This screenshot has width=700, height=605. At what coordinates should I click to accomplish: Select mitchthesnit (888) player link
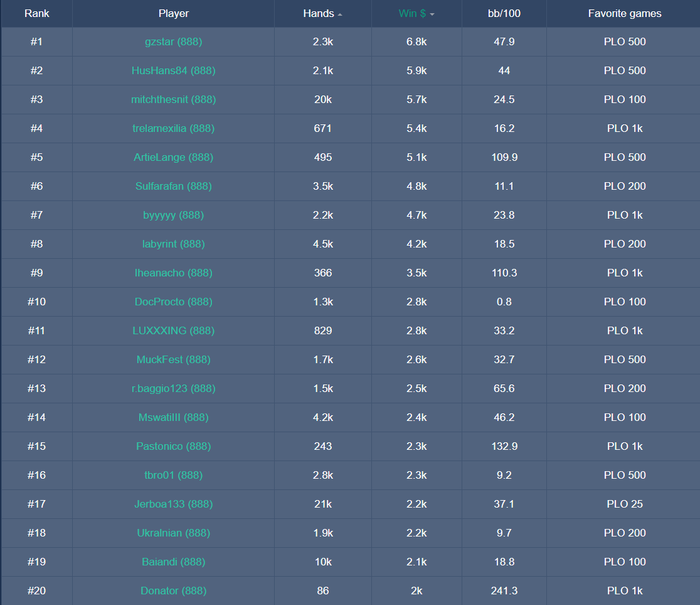point(173,100)
